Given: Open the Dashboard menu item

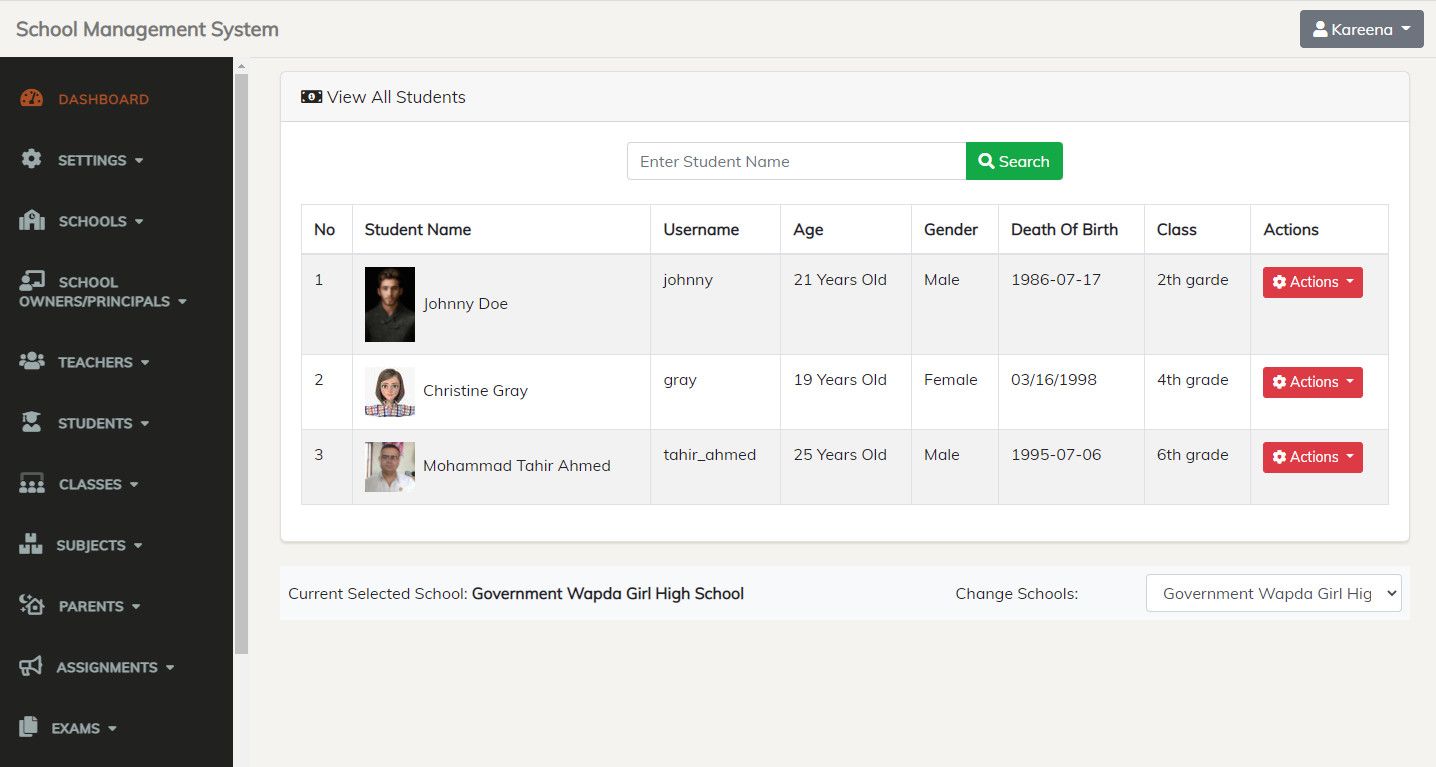Looking at the screenshot, I should tap(103, 99).
